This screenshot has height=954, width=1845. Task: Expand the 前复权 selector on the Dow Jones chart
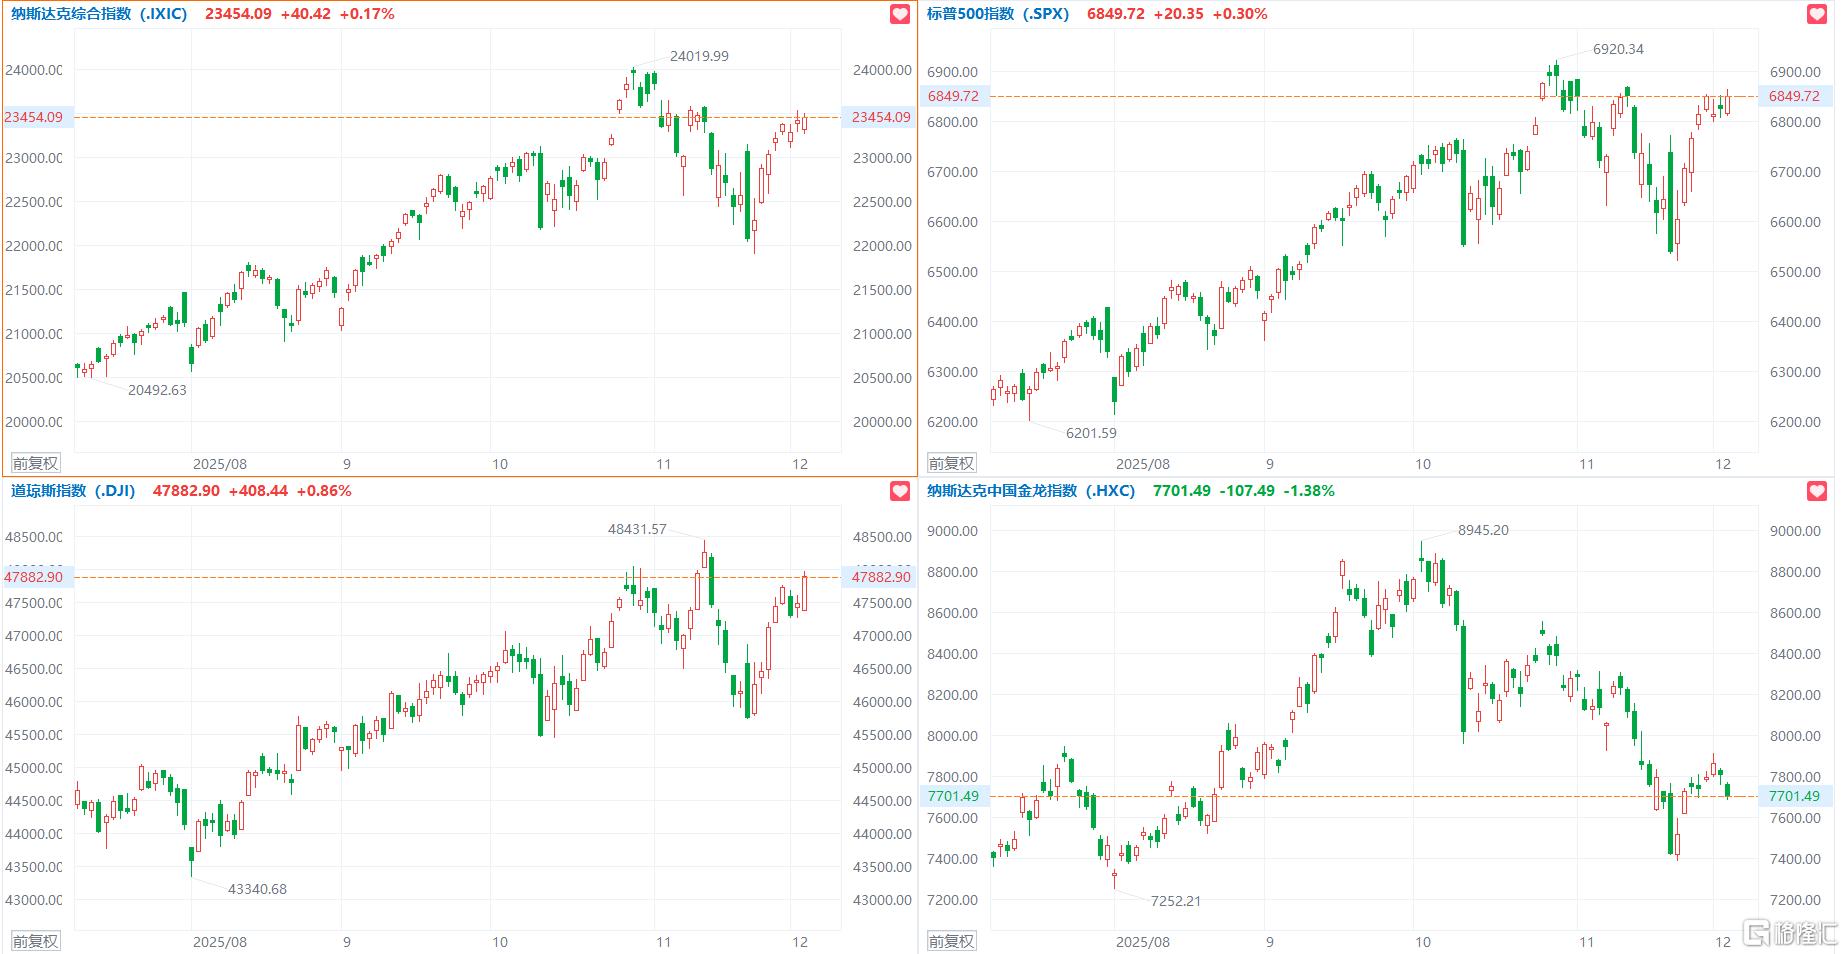pos(35,941)
